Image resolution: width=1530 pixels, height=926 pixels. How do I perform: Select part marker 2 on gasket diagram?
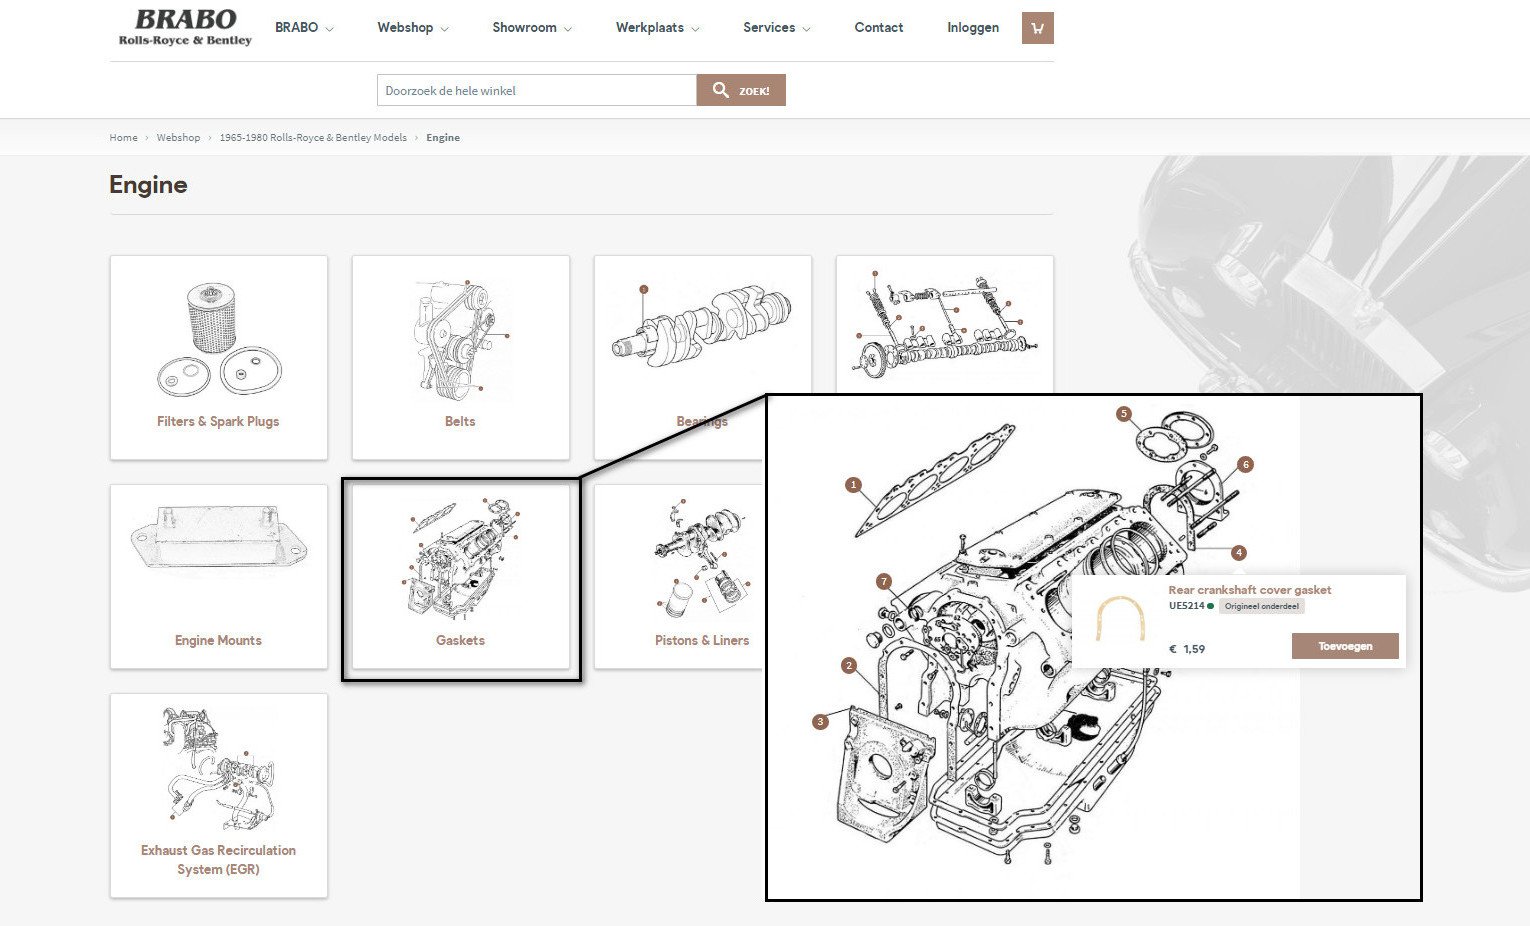849,665
